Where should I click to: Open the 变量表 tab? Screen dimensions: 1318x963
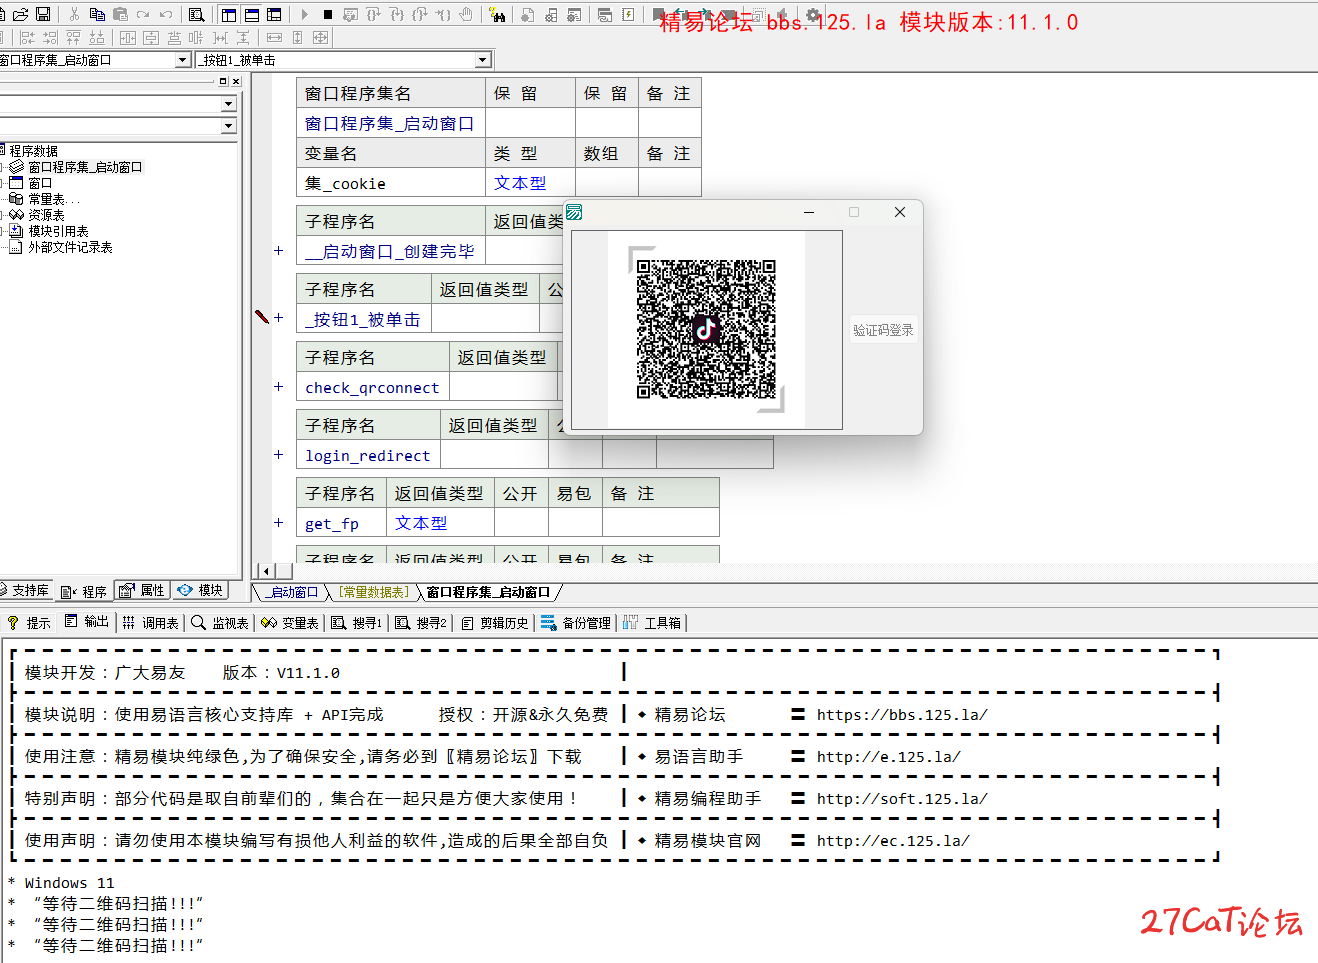pyautogui.click(x=290, y=622)
